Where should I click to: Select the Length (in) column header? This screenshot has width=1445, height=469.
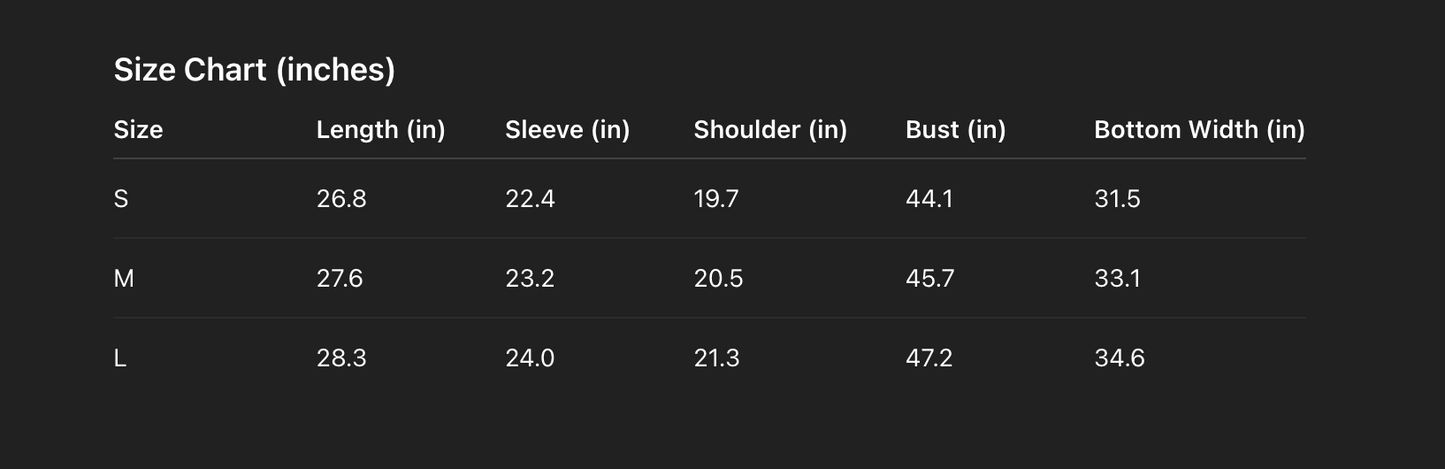click(380, 130)
